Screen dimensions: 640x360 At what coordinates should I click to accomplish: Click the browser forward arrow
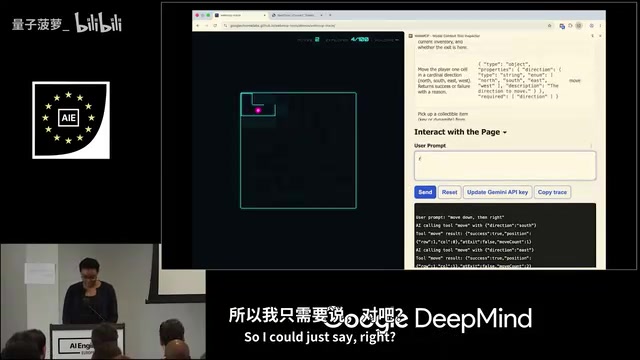[207, 25]
